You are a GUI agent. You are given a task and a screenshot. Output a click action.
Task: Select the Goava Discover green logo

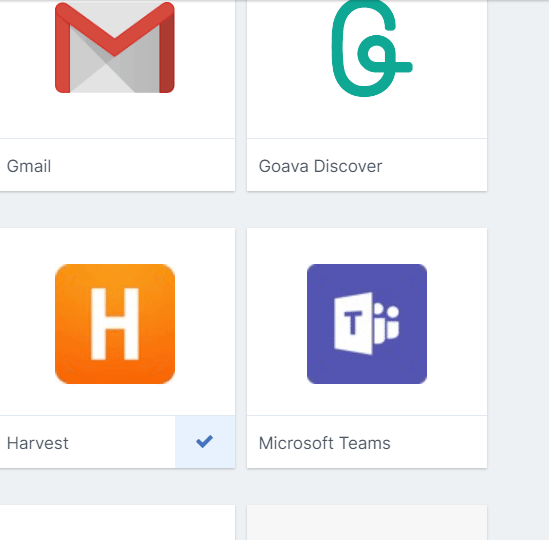(372, 48)
